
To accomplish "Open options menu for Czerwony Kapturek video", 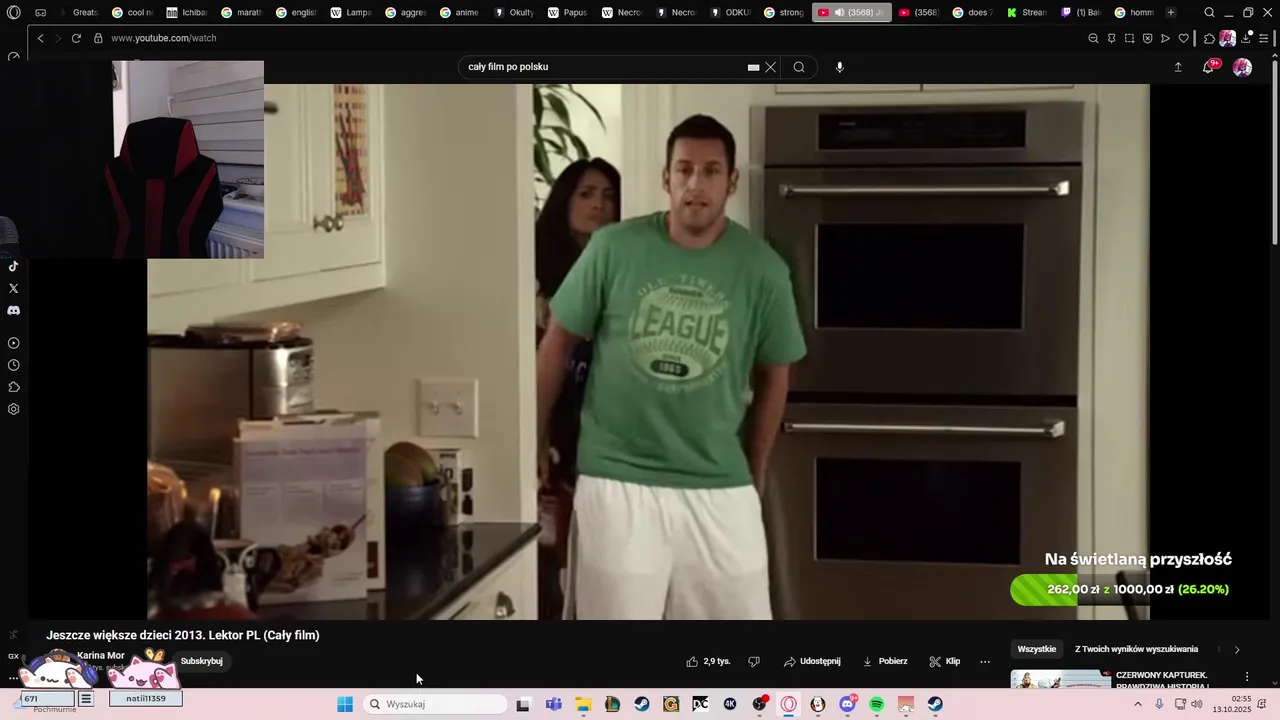I will pyautogui.click(x=1247, y=677).
